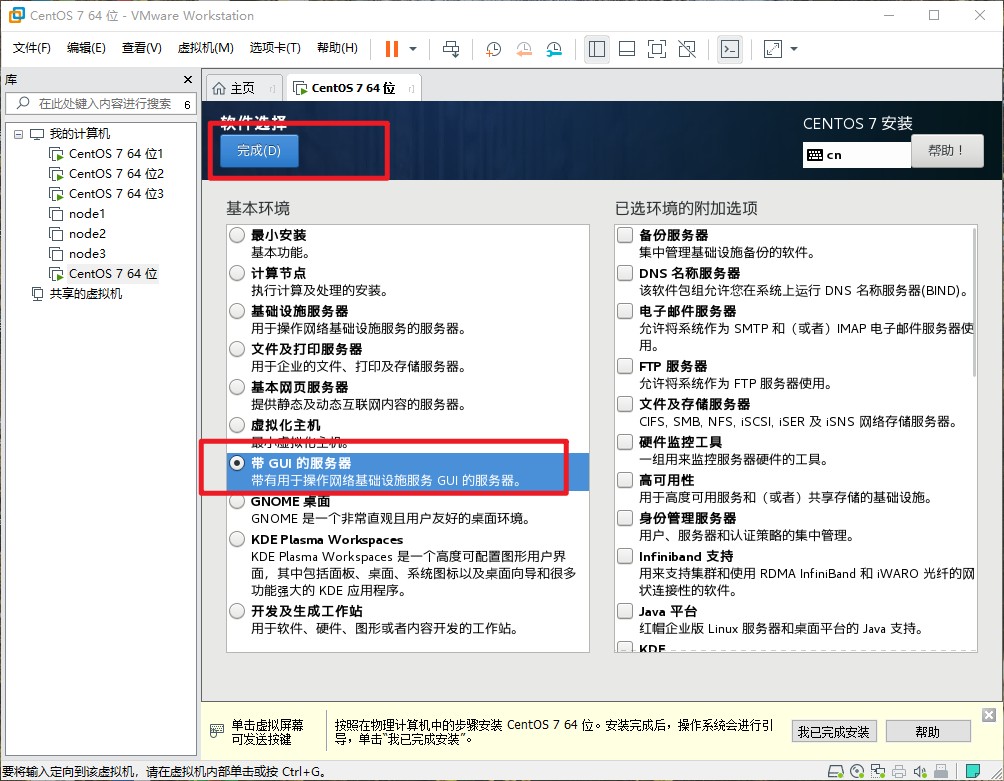The height and width of the screenshot is (781, 1004).
Task: Select CentOS 7 64 位3 in library
Action: [107, 193]
